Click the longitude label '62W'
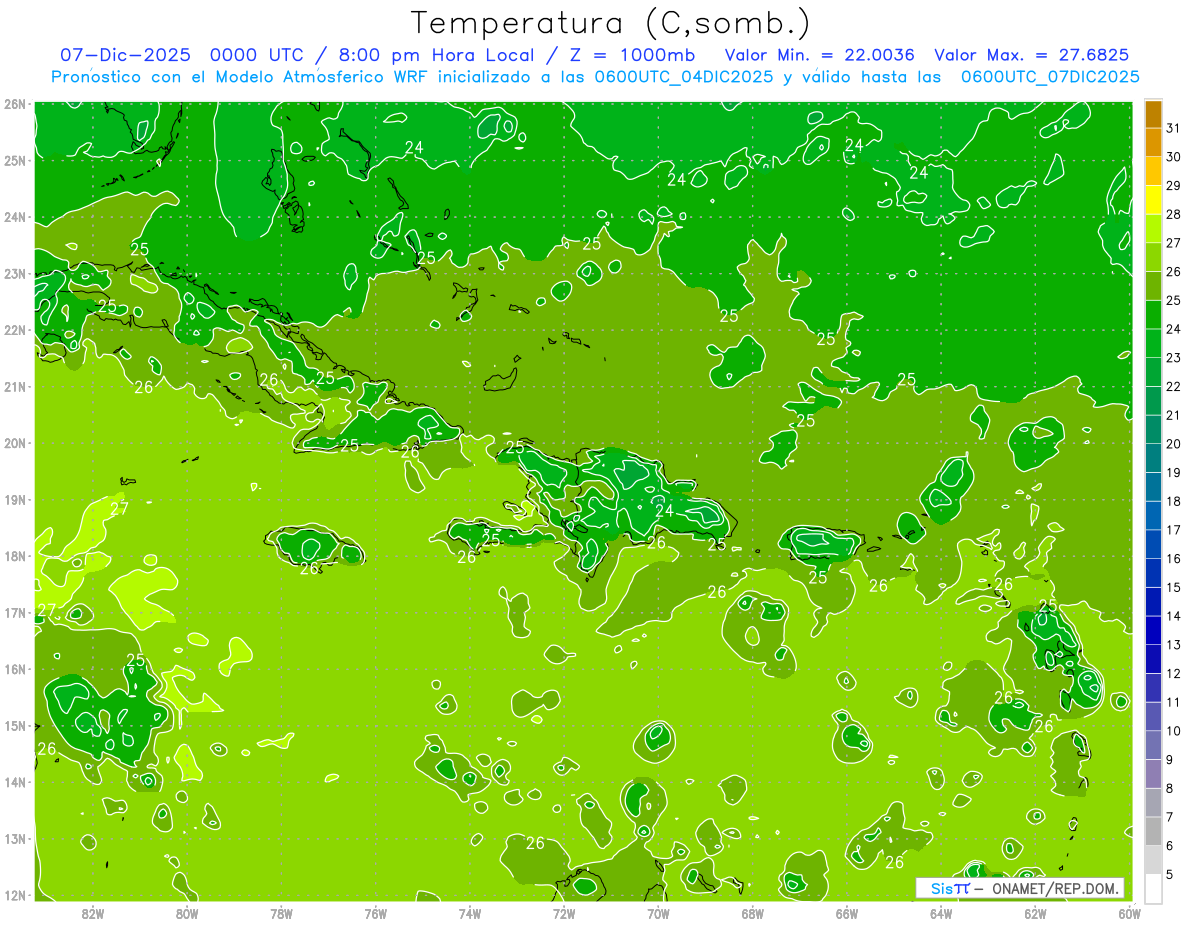1200x927 pixels. click(1035, 913)
